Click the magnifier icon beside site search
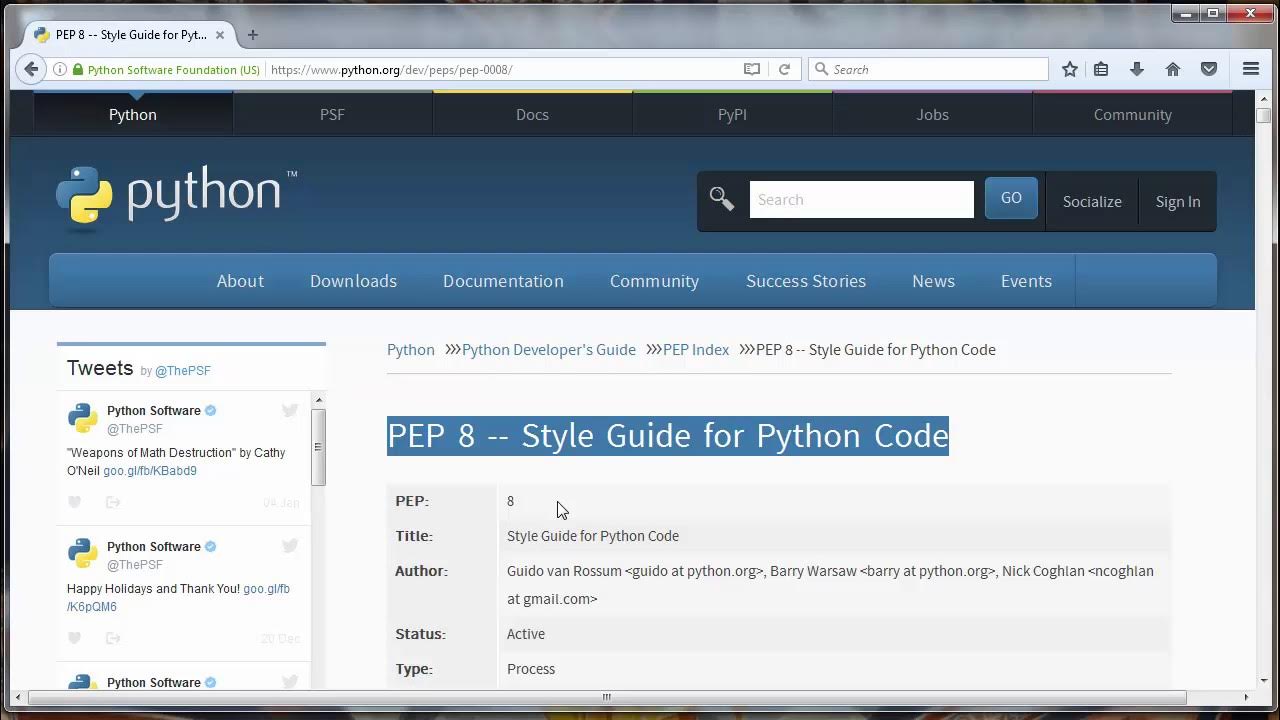This screenshot has width=1280, height=720. point(722,198)
